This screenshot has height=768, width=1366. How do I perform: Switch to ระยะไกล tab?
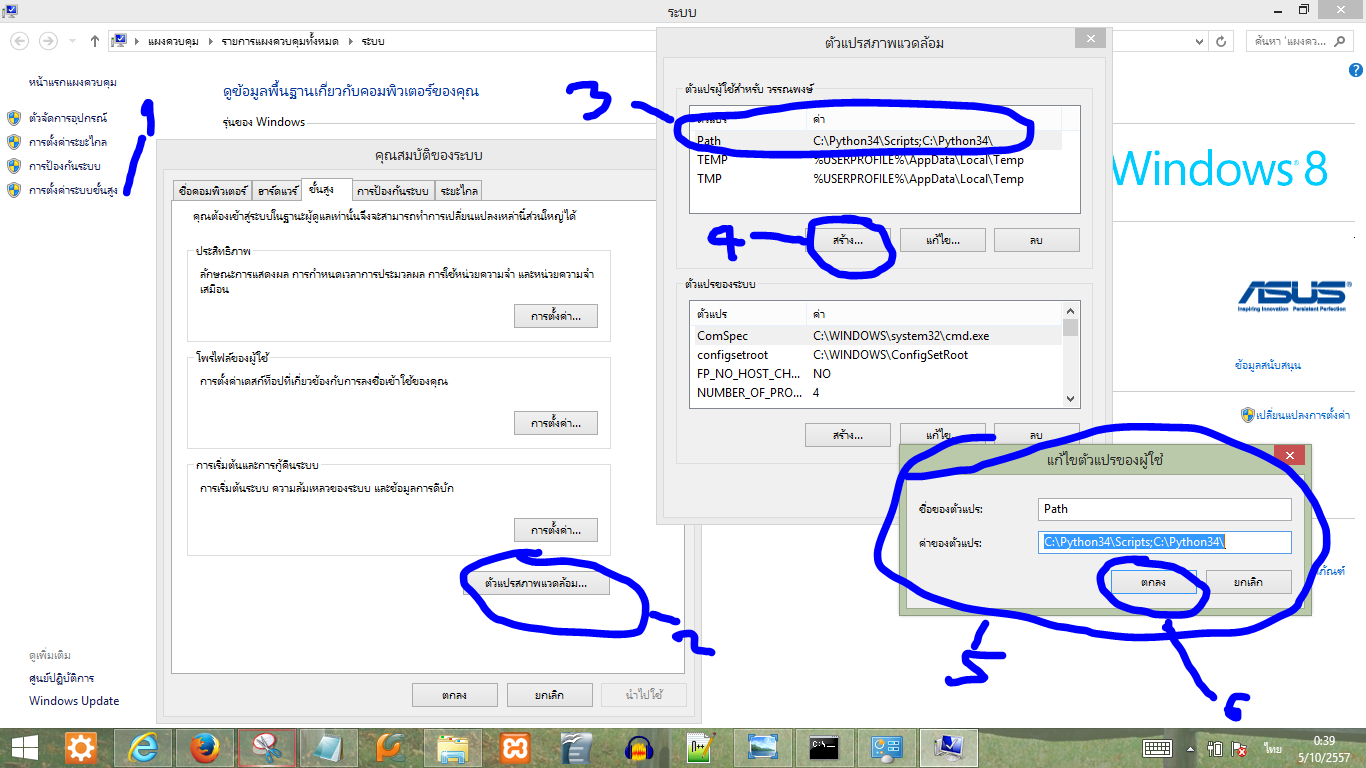point(458,190)
